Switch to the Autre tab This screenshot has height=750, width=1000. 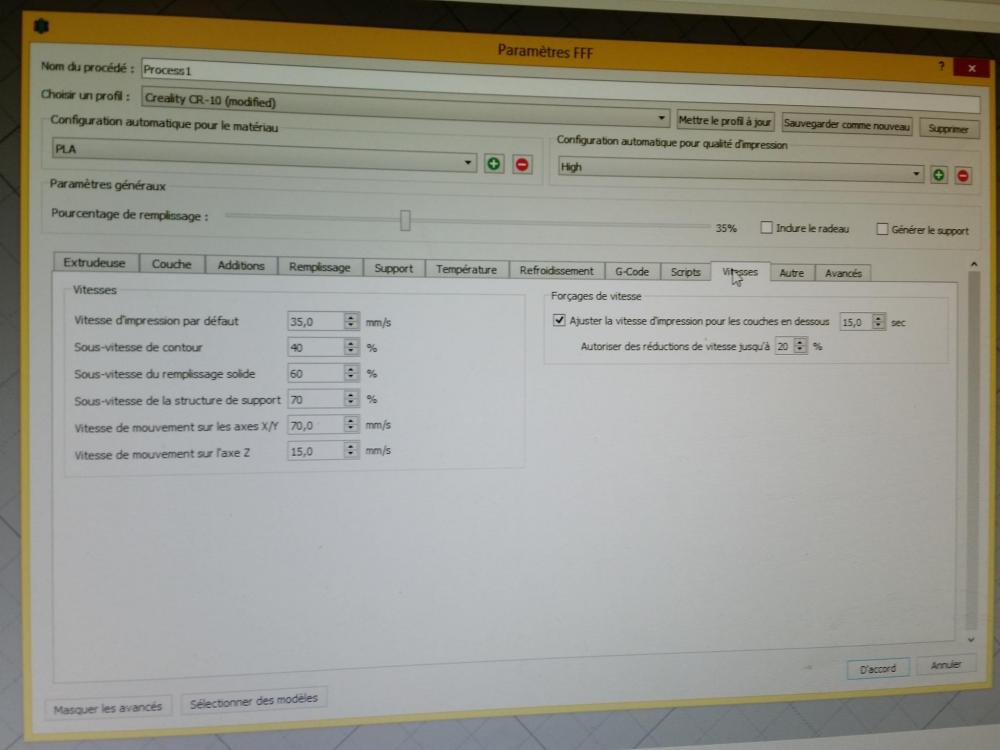(x=791, y=272)
